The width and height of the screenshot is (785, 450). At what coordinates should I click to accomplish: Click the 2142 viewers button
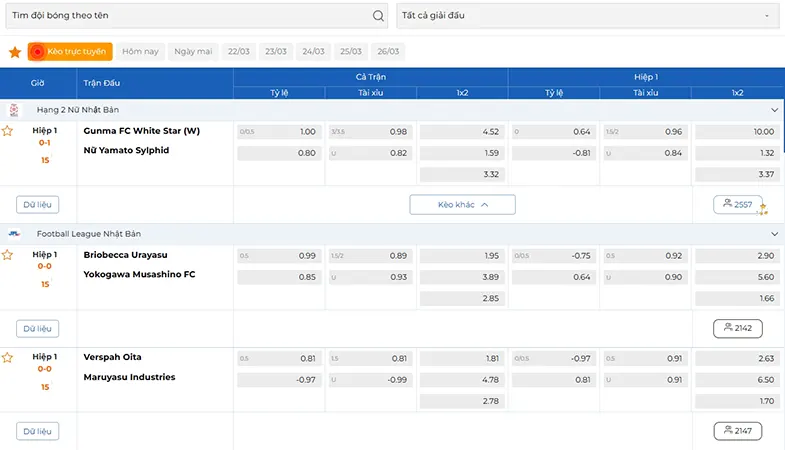tap(737, 328)
